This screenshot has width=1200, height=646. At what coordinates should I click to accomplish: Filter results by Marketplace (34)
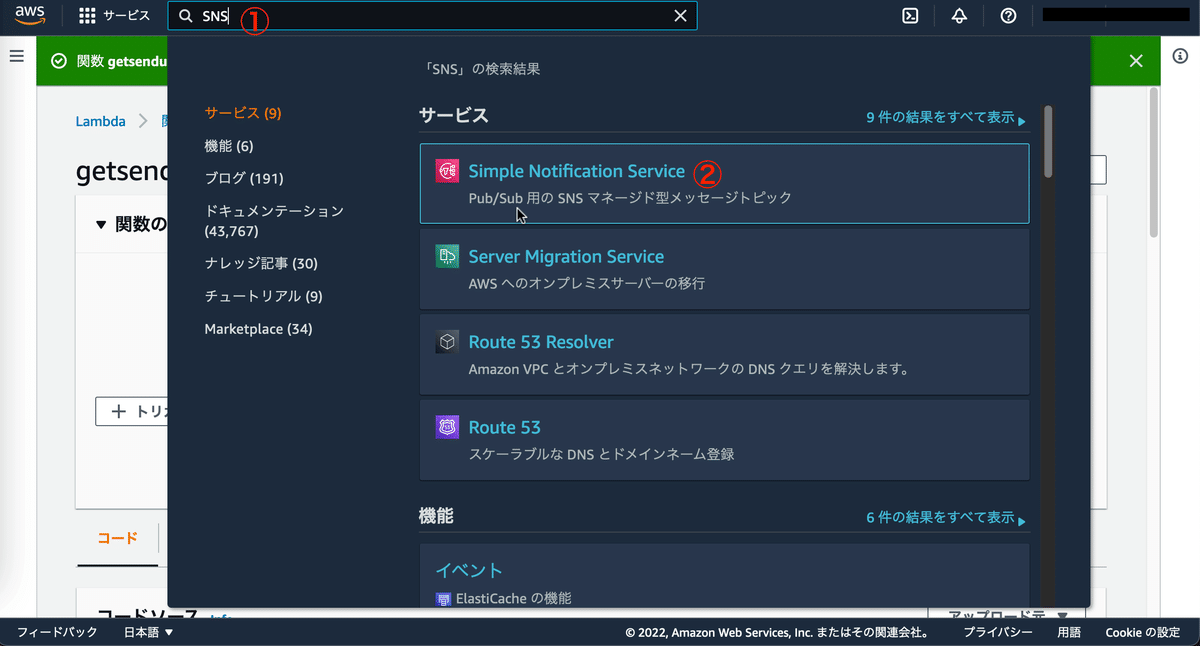258,329
